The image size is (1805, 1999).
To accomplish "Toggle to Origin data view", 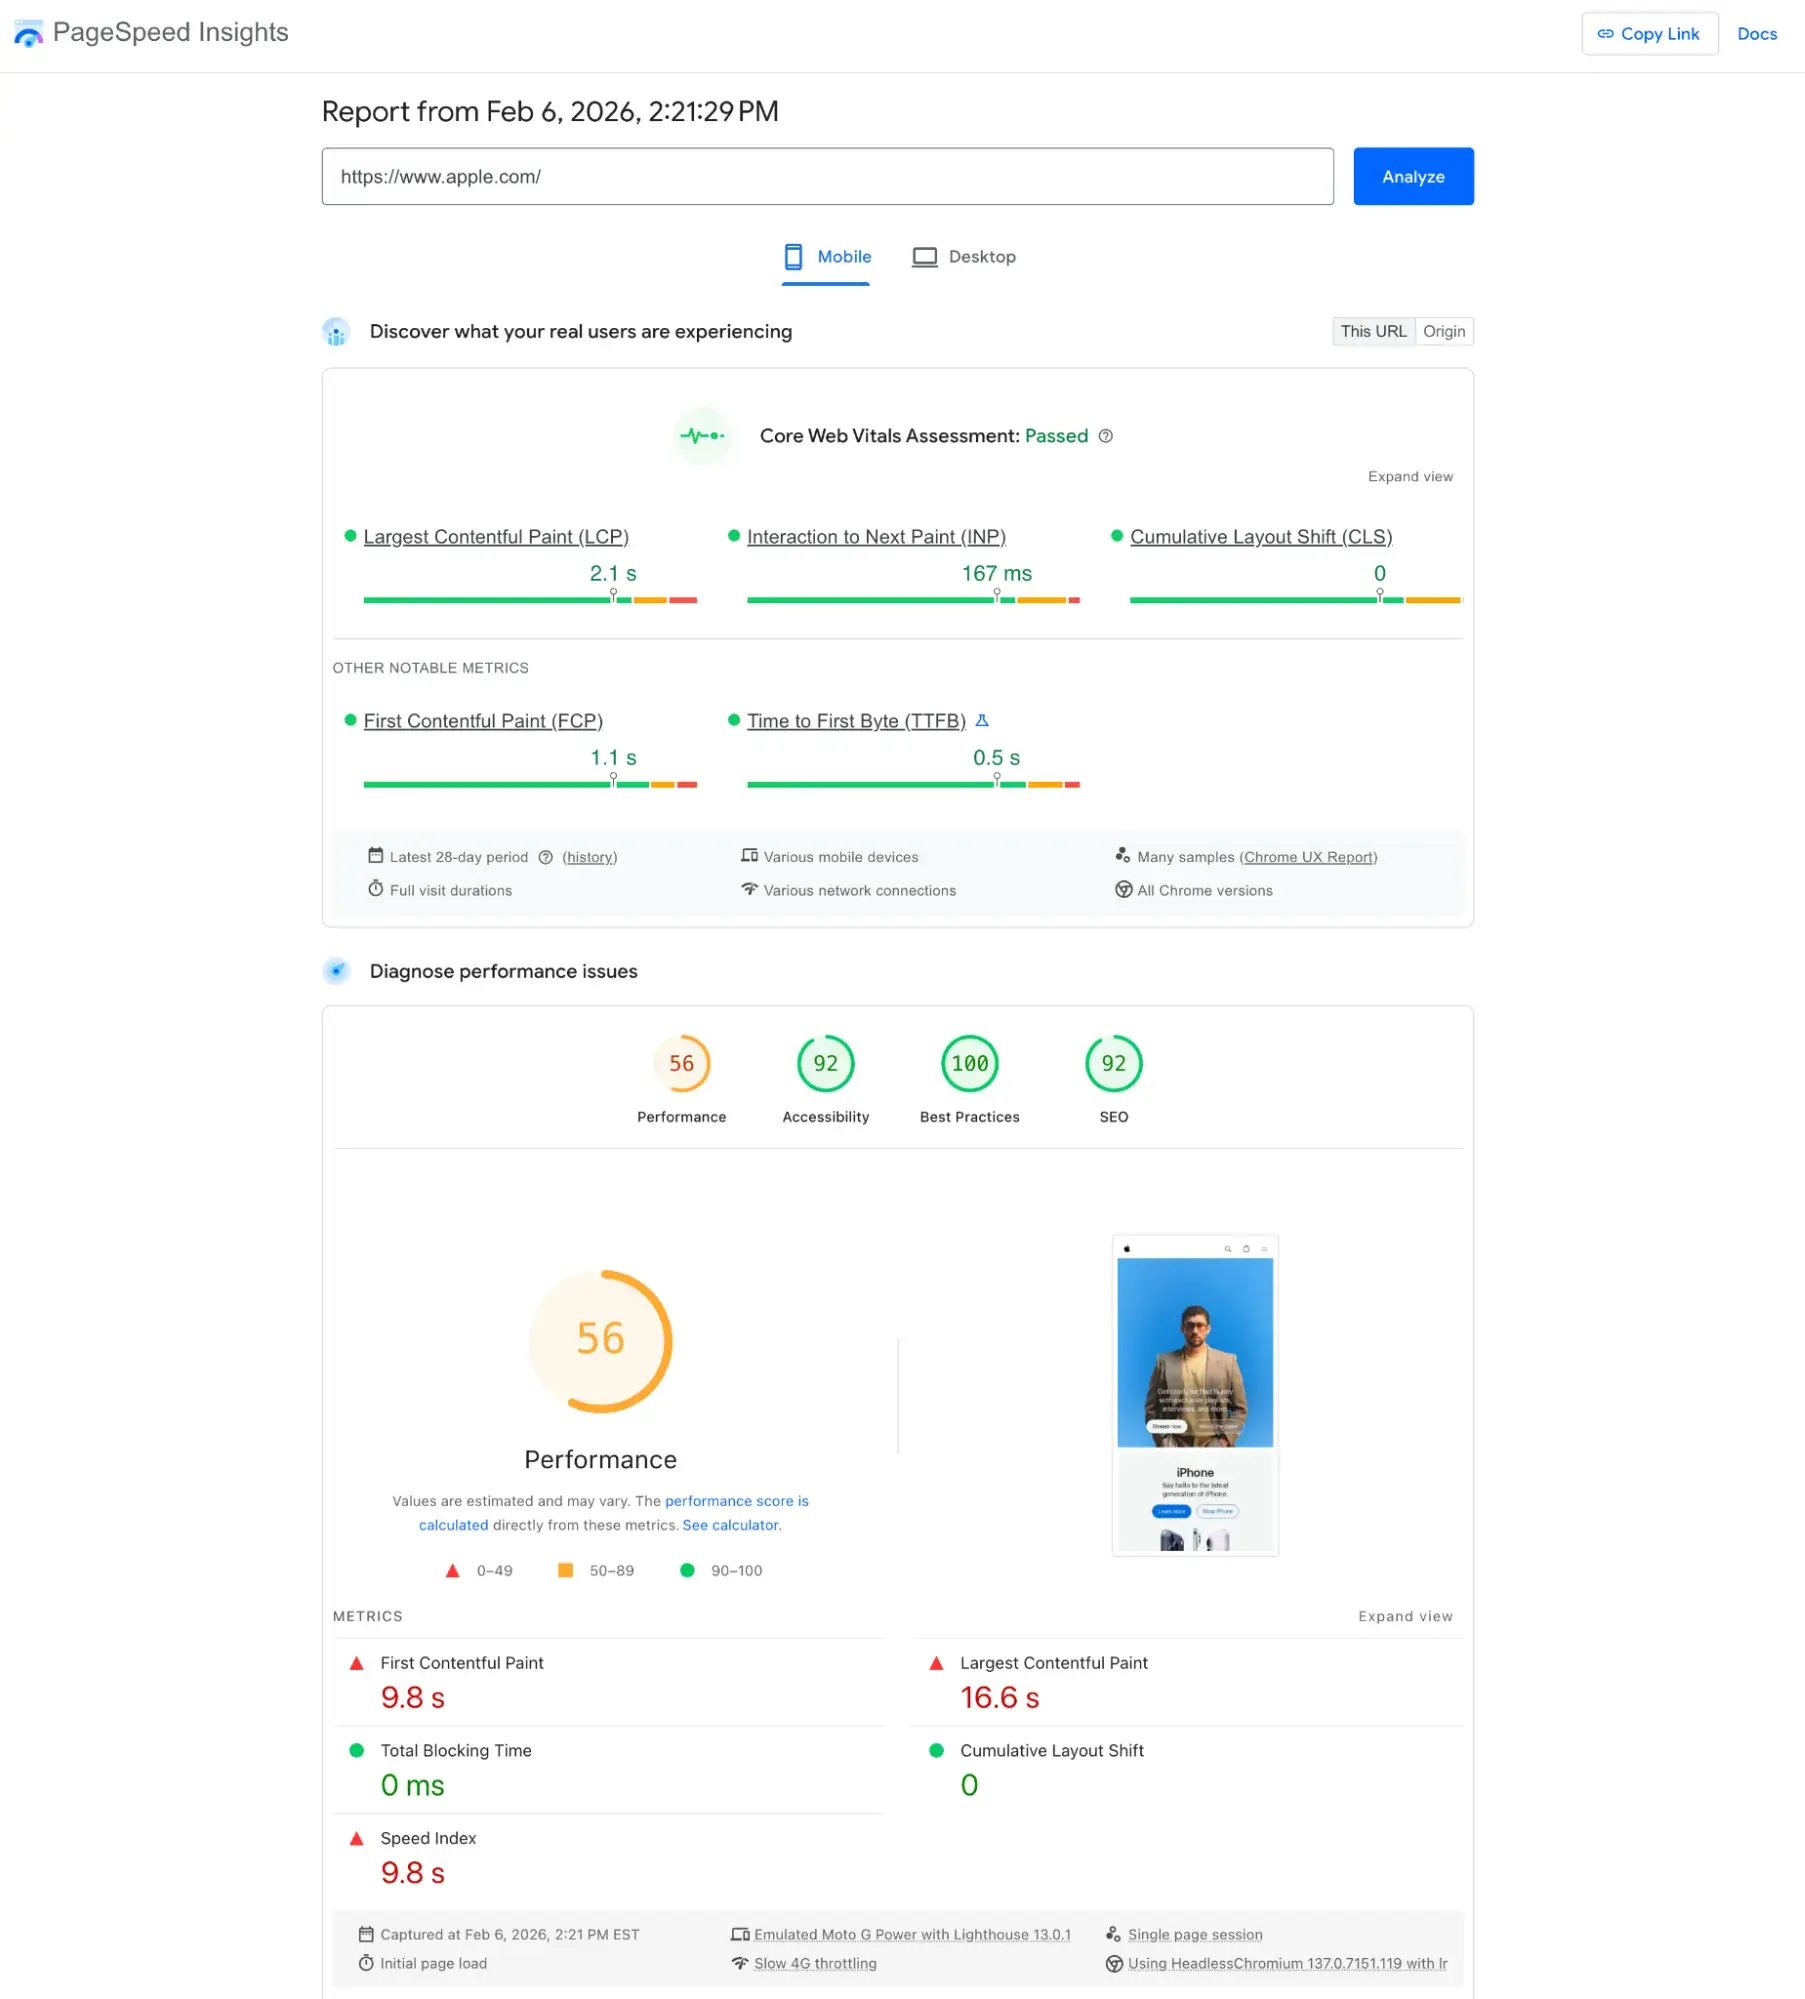I will (x=1444, y=331).
